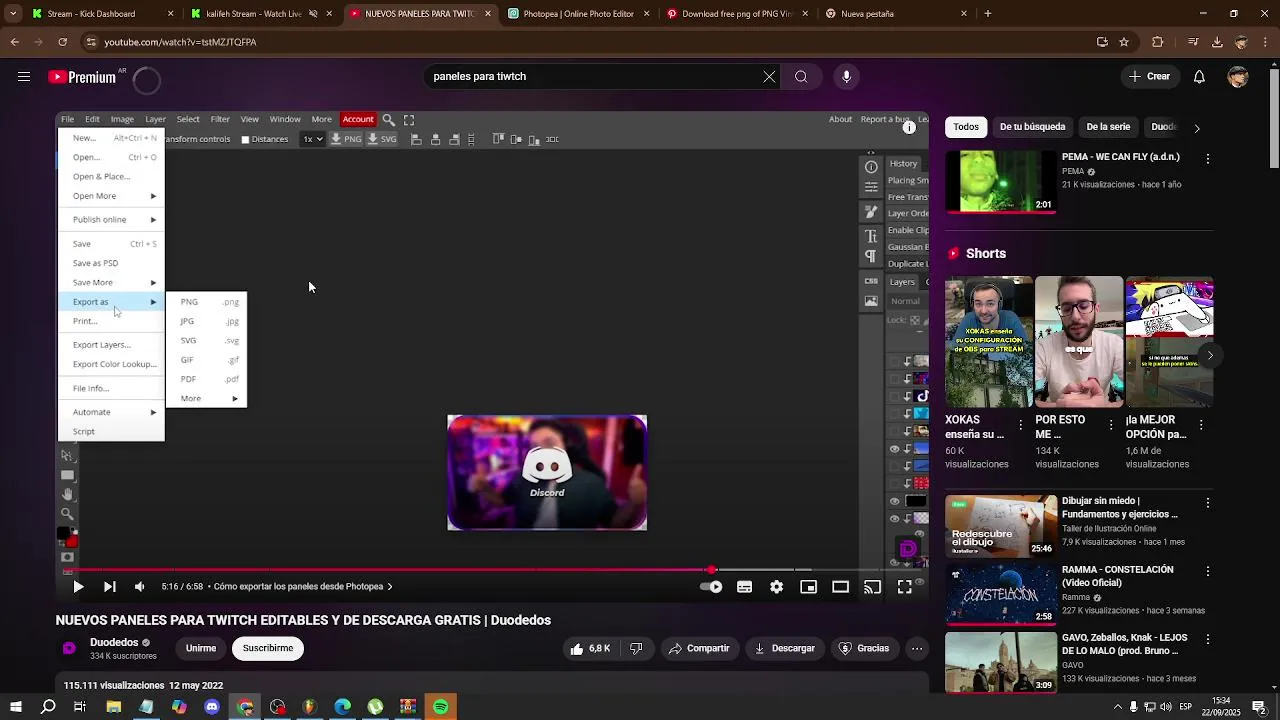Go back in the browser

tap(15, 42)
